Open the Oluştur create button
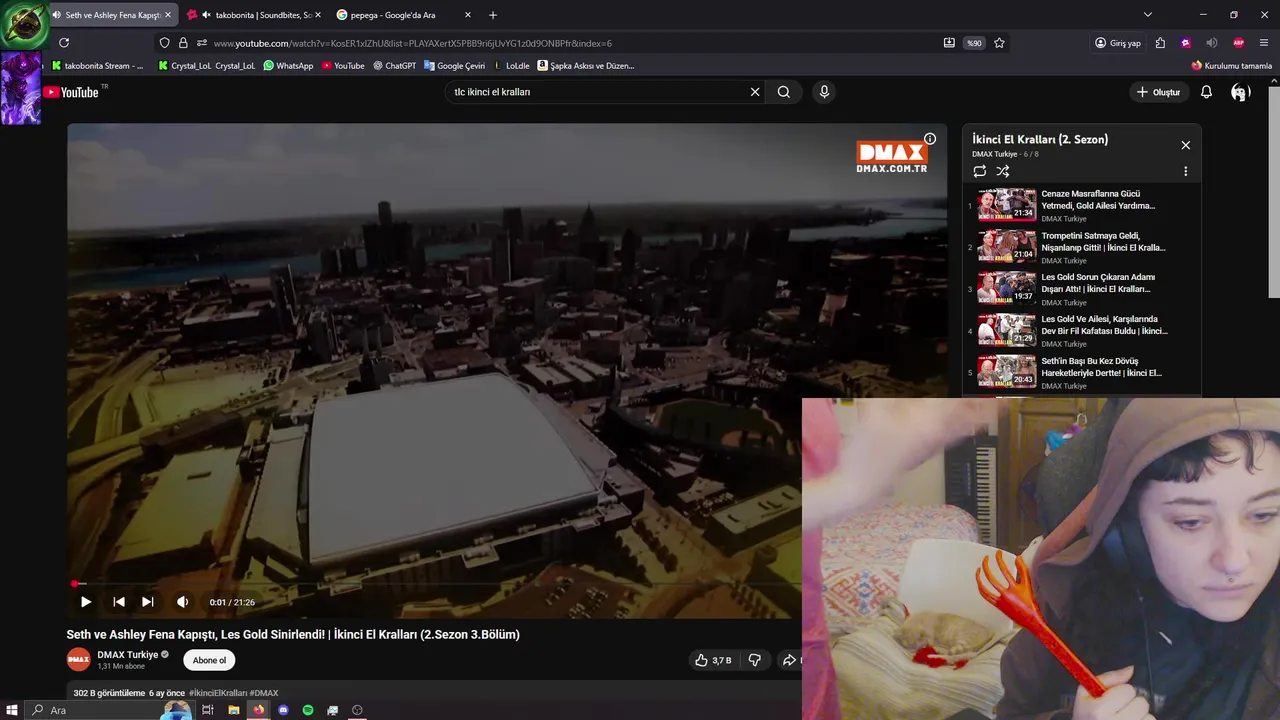Viewport: 1280px width, 720px height. (1158, 92)
